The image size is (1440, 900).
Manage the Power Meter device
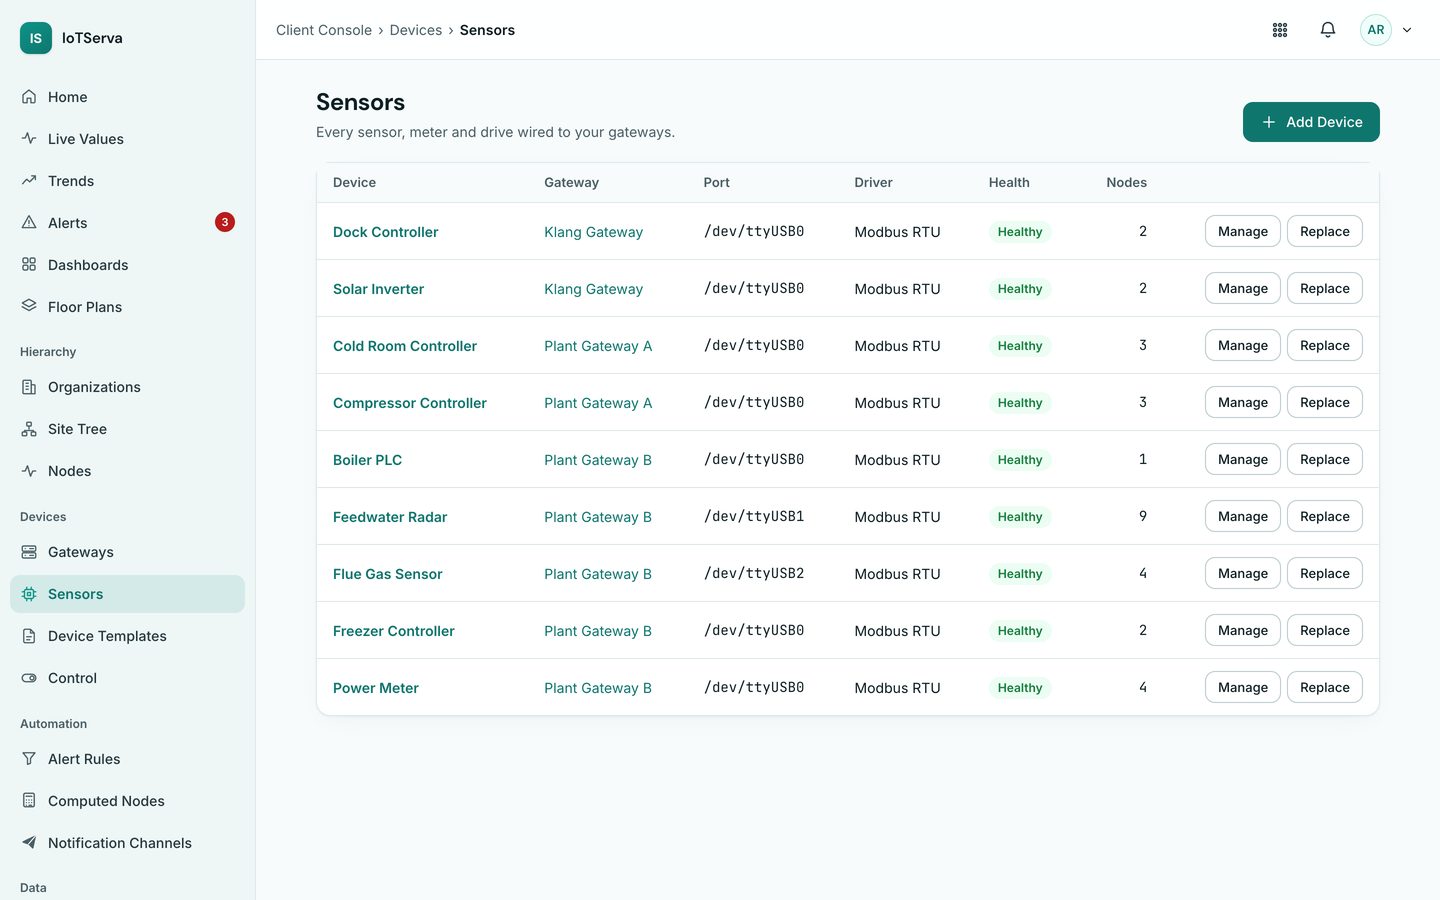point(1243,687)
